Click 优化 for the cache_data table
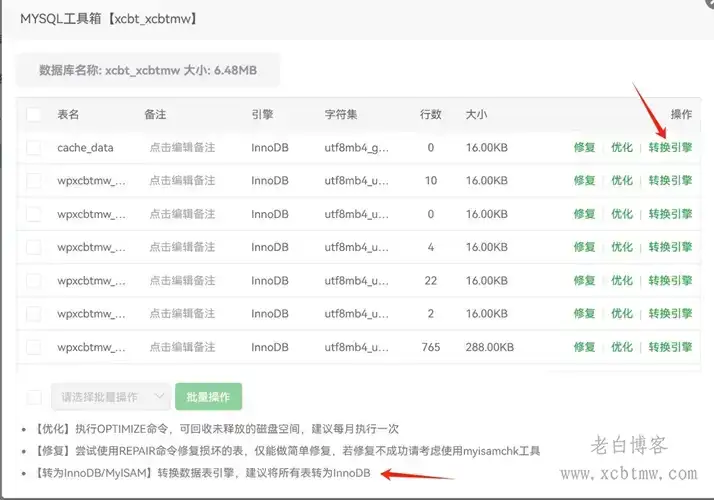Viewport: 714px width, 500px height. (x=622, y=148)
